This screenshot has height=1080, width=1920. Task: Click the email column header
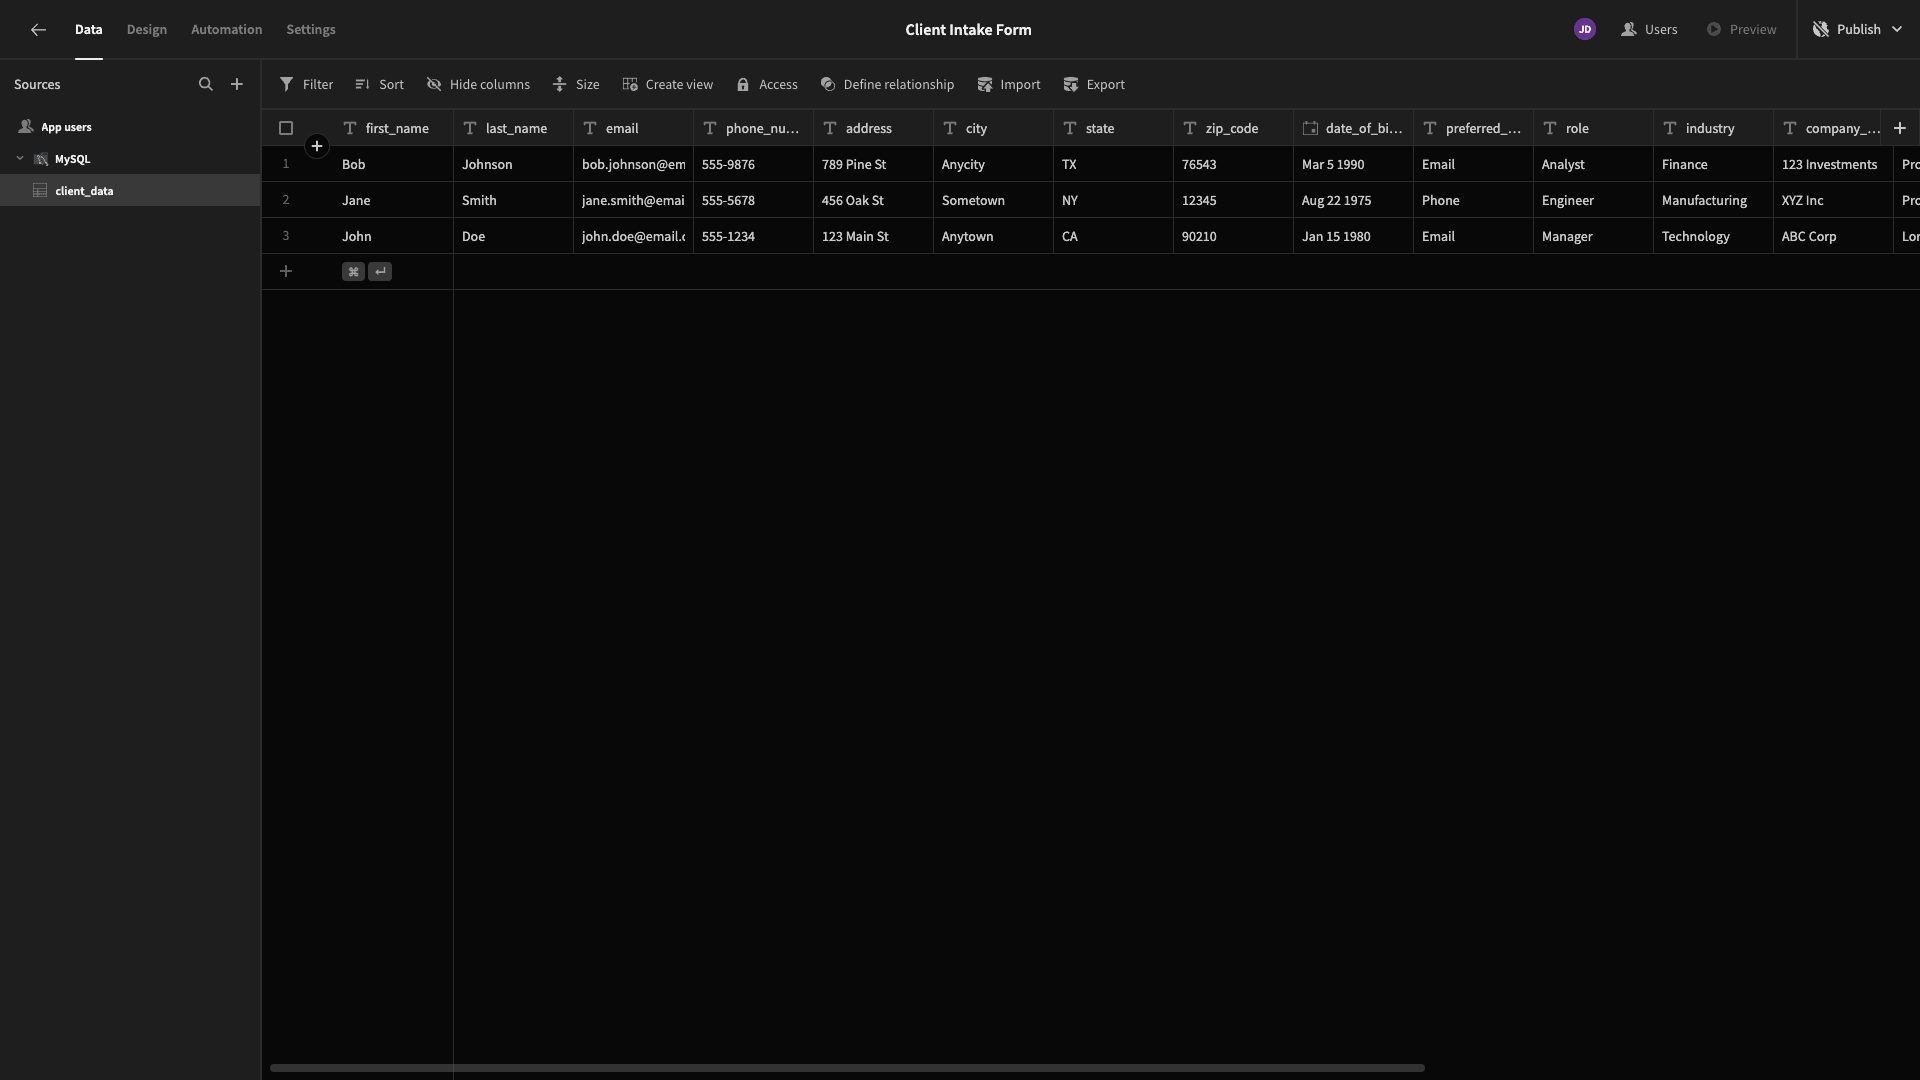tap(633, 128)
